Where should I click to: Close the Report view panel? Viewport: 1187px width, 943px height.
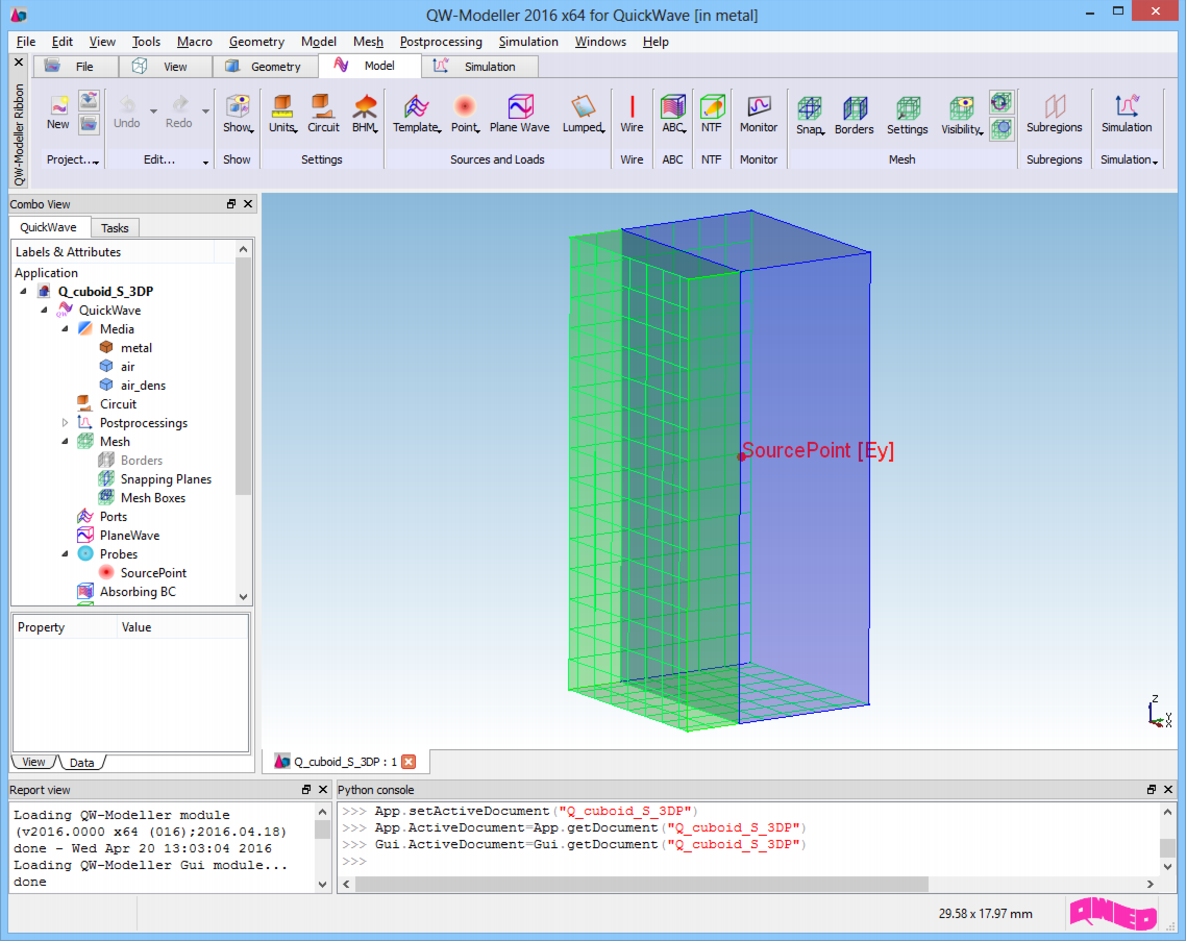(x=322, y=789)
